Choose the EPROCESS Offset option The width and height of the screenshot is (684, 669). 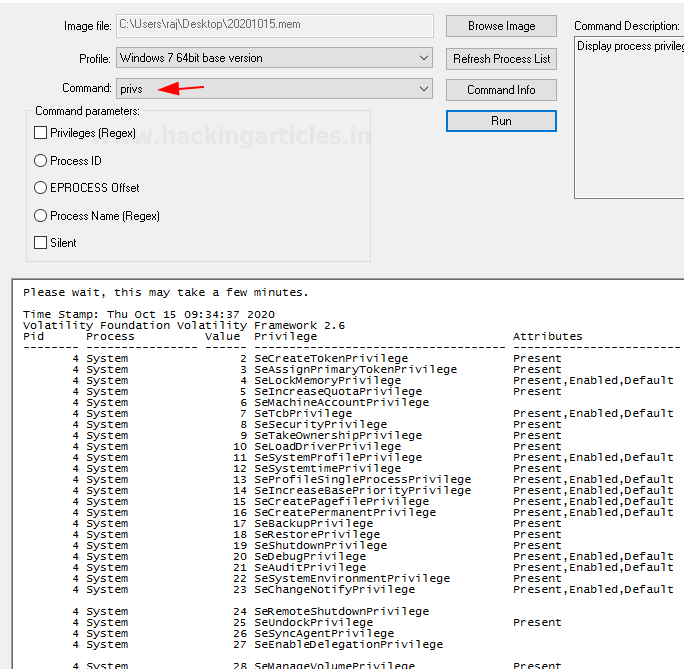click(x=41, y=187)
